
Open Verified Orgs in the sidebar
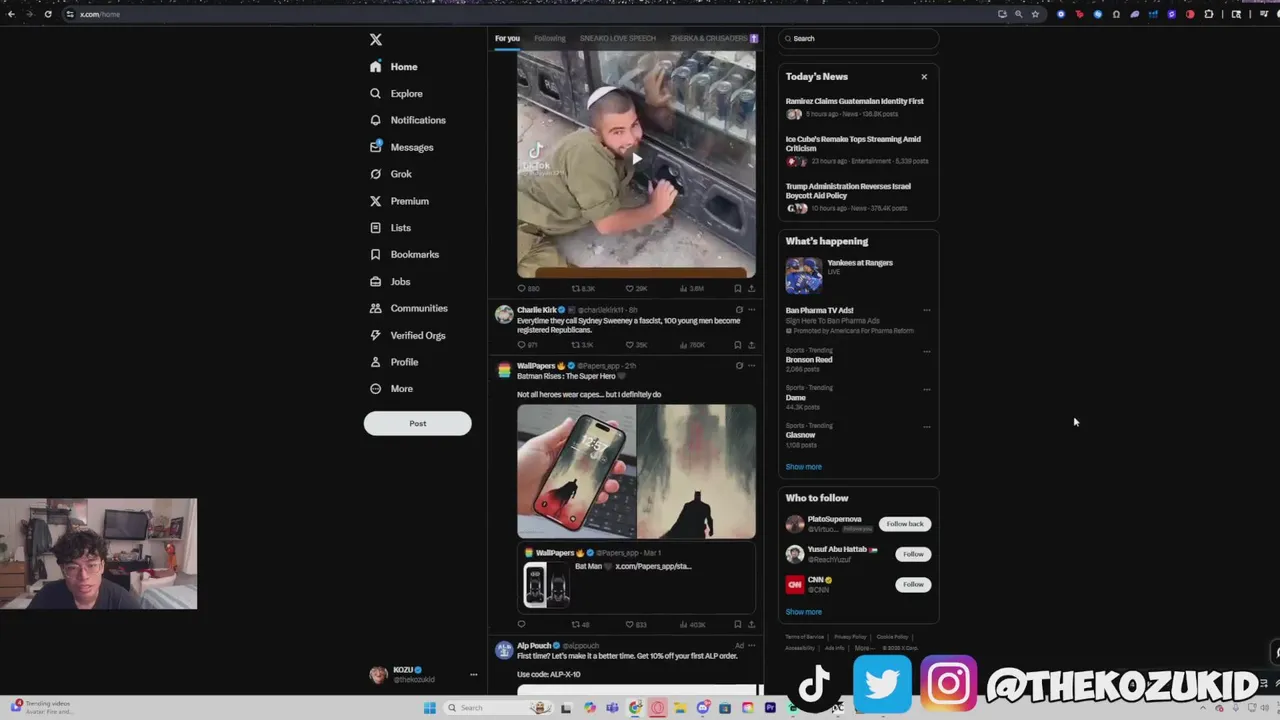point(407,336)
